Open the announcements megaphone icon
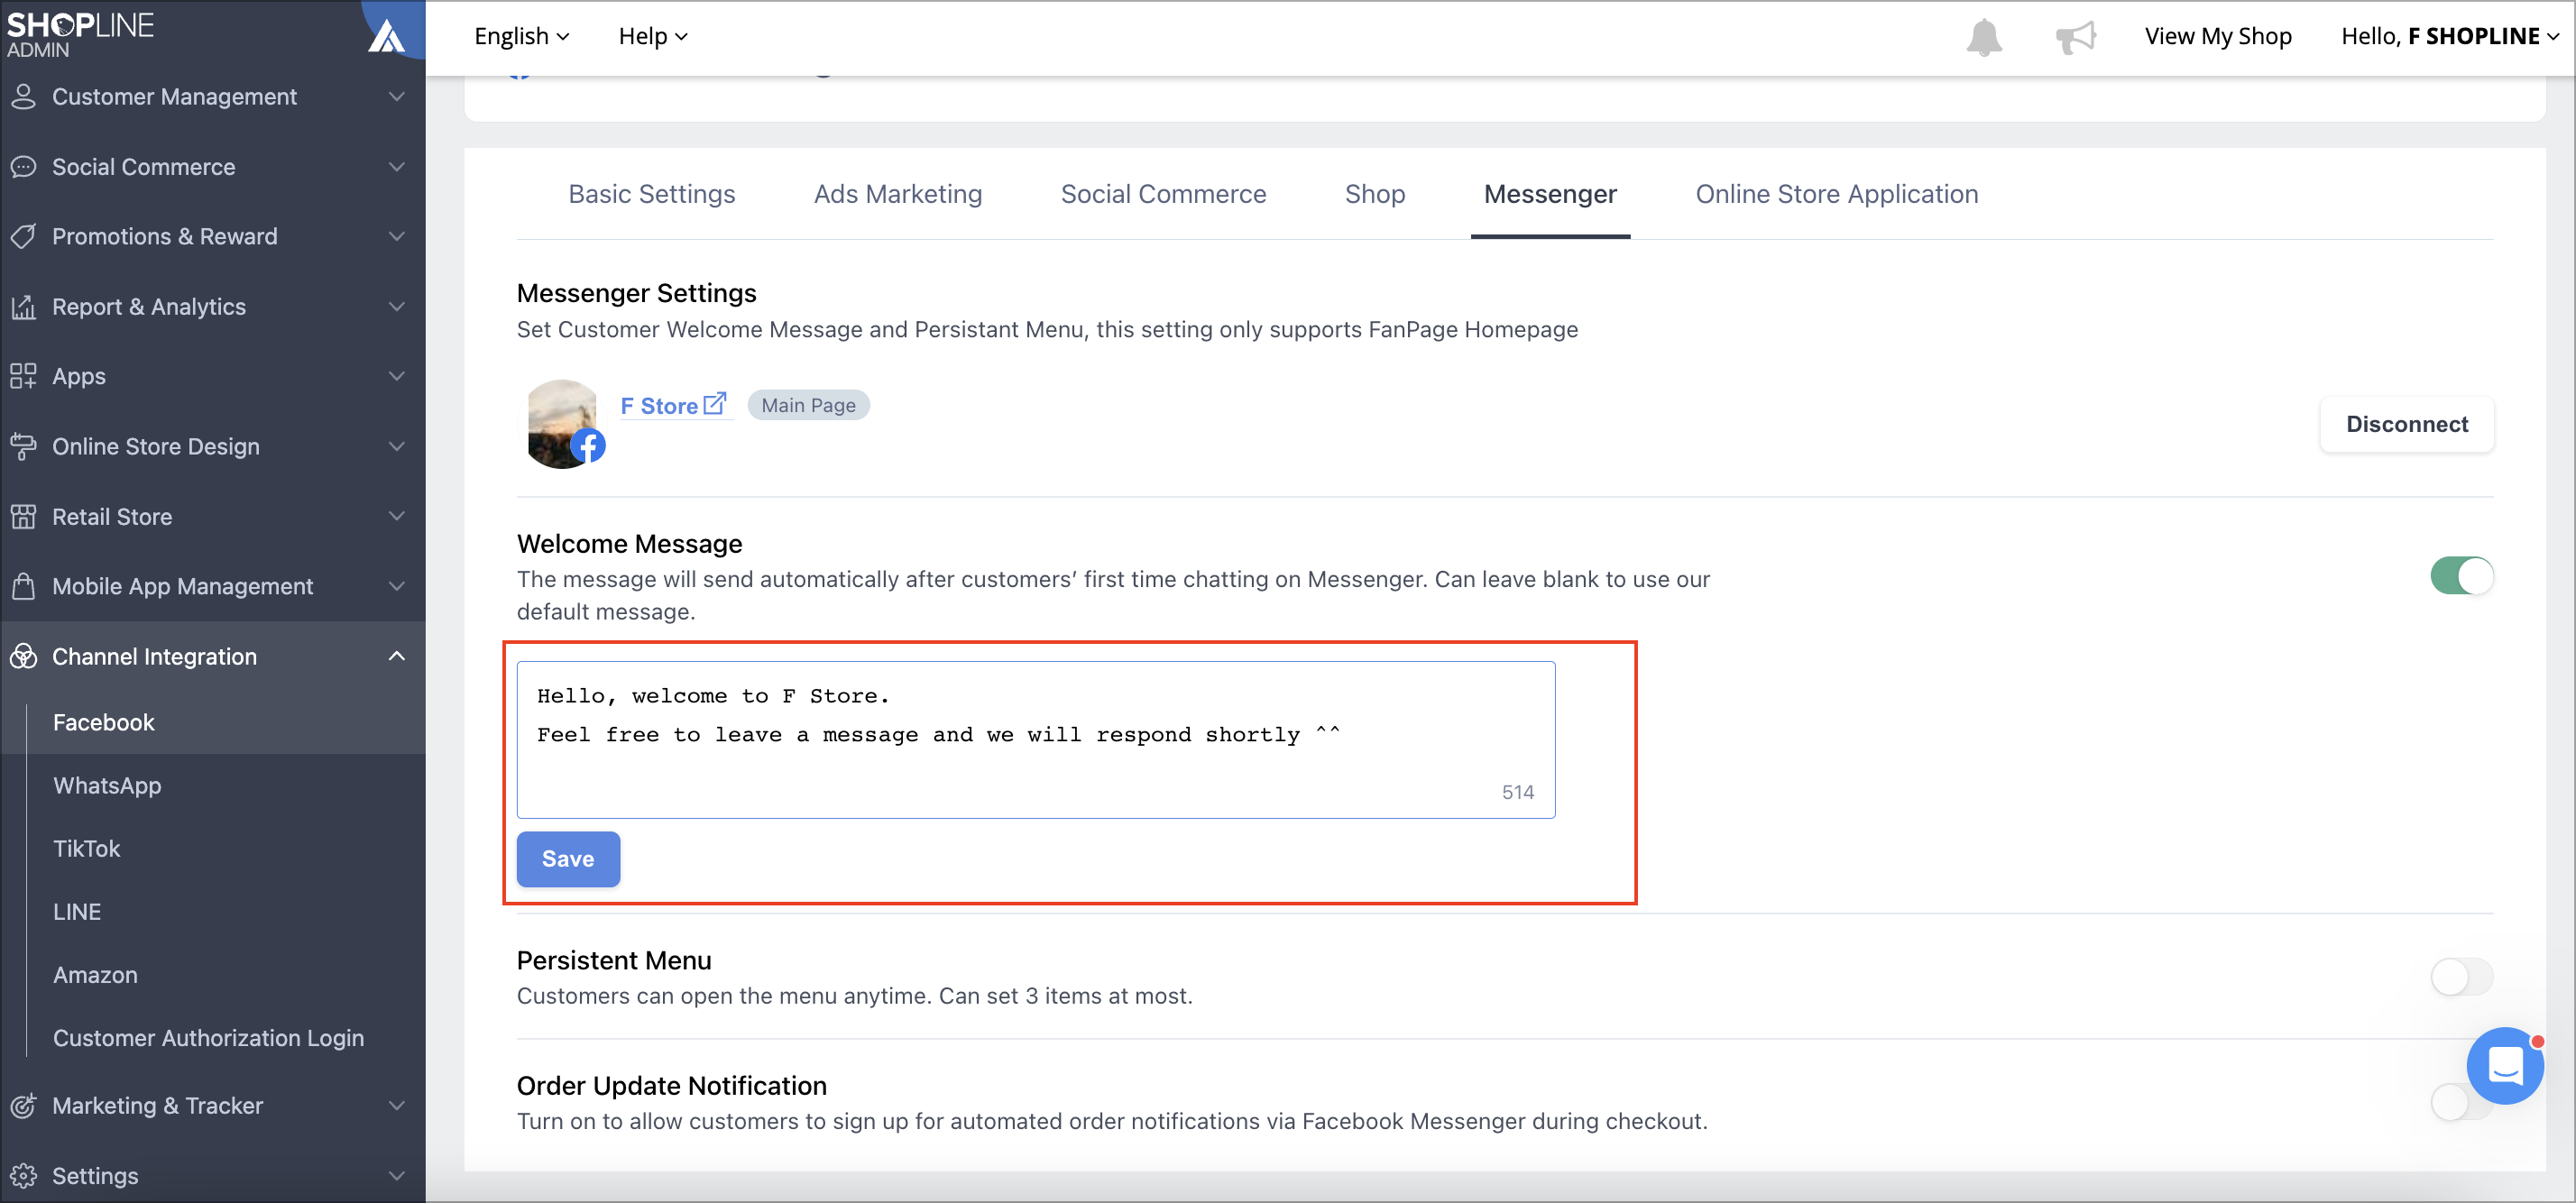The height and width of the screenshot is (1203, 2576). [2076, 37]
